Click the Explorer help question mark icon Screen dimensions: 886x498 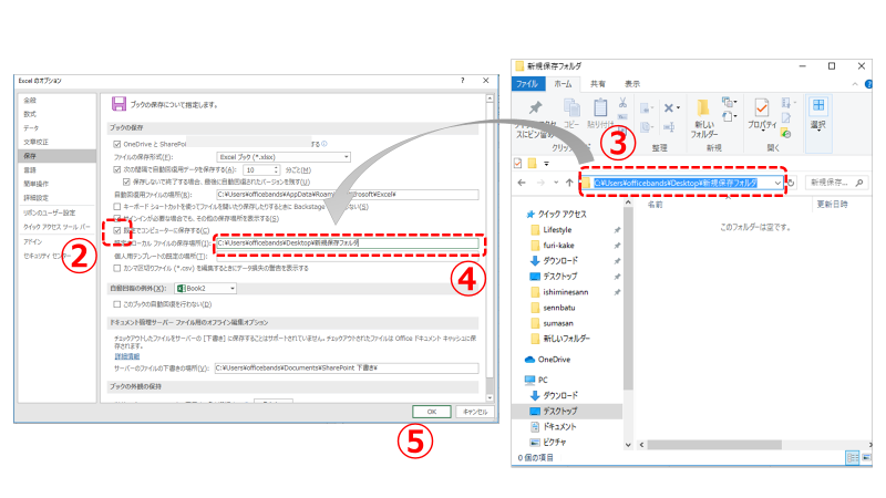[868, 84]
